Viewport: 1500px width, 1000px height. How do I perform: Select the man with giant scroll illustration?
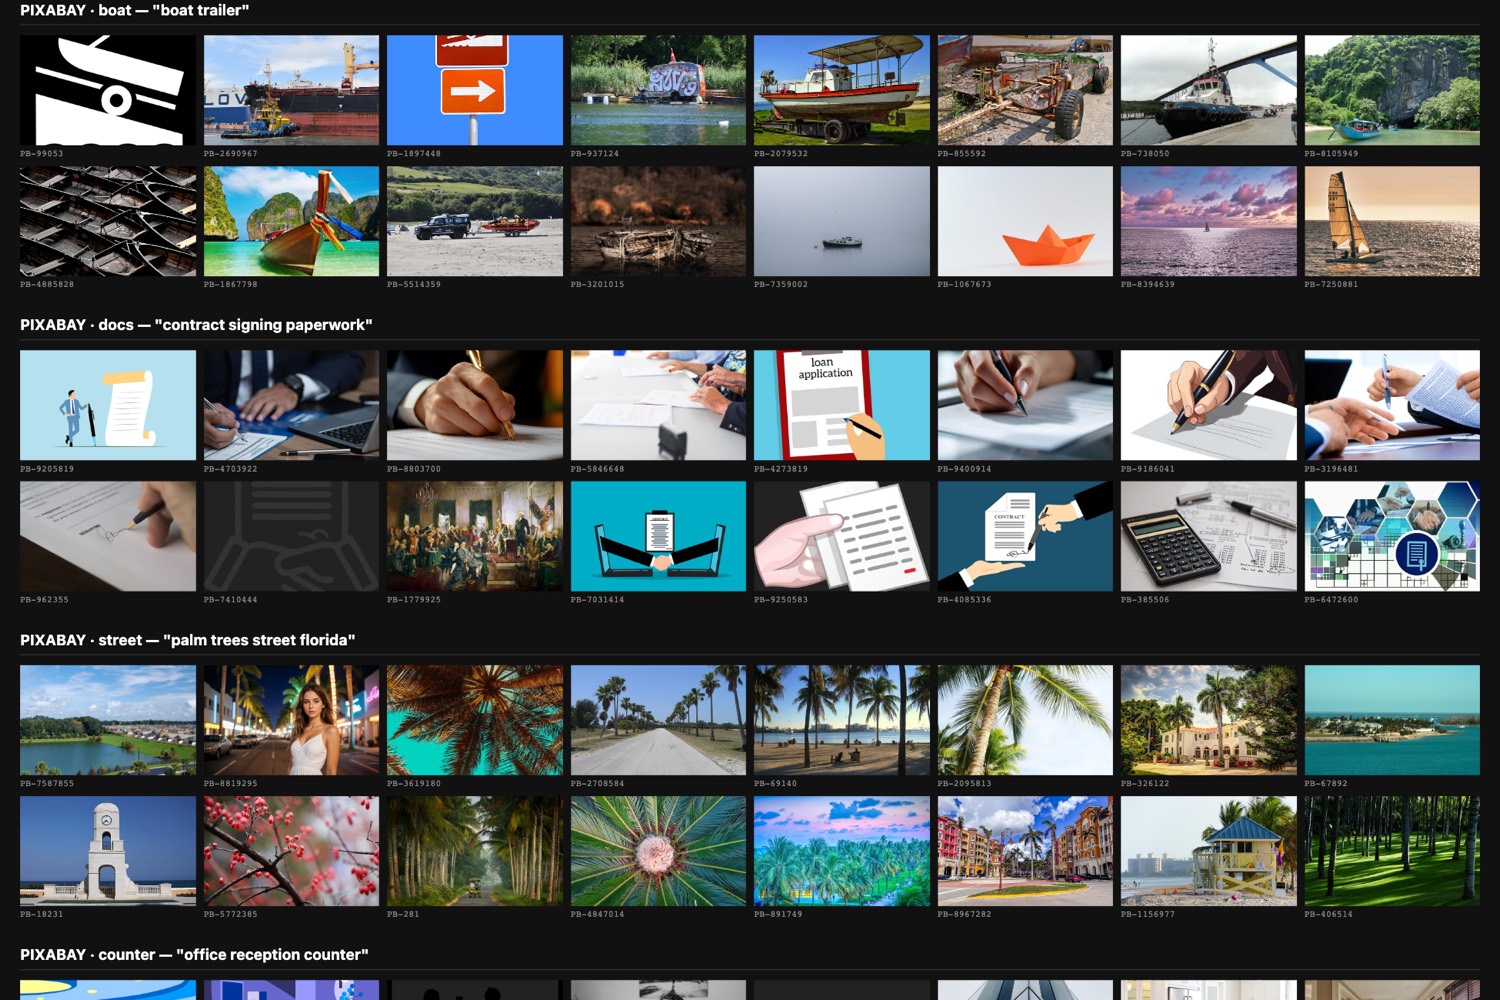[x=108, y=405]
